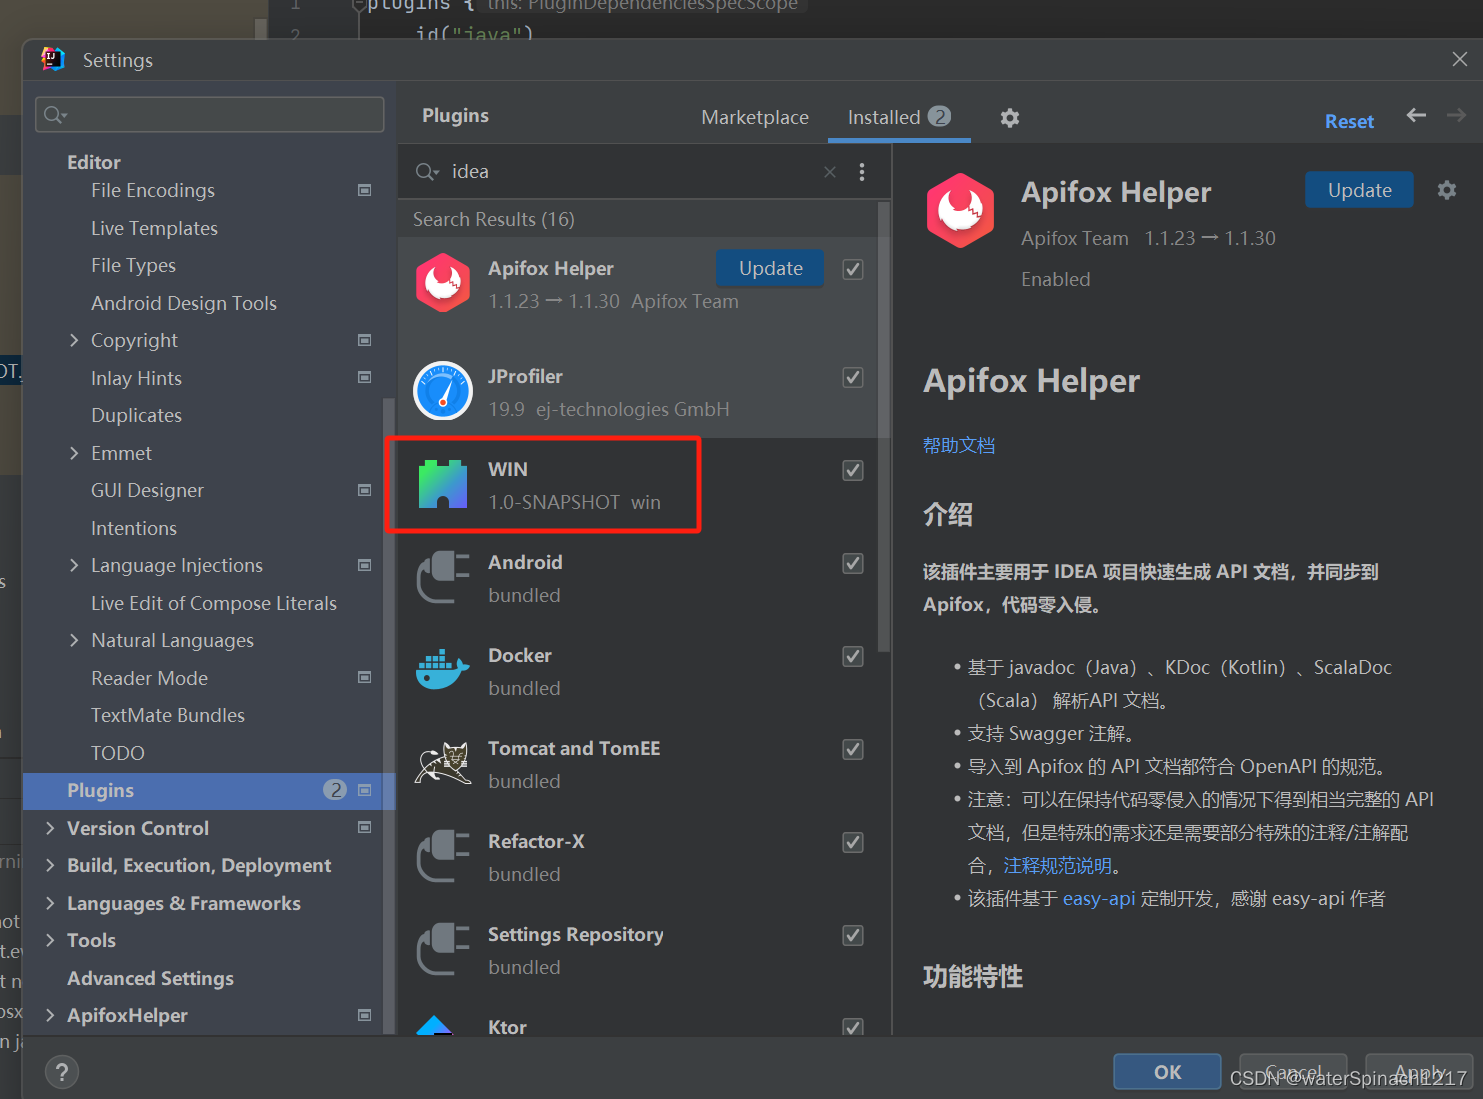The height and width of the screenshot is (1099, 1483).
Task: Expand Build, Execution, Deployment section
Action: click(x=50, y=865)
